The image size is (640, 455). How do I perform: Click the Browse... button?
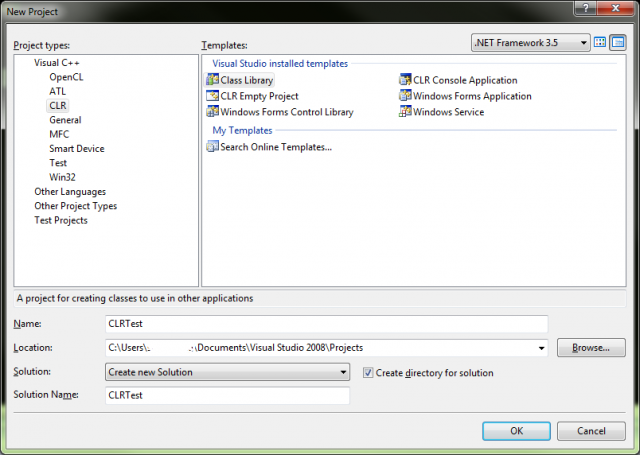coord(591,348)
